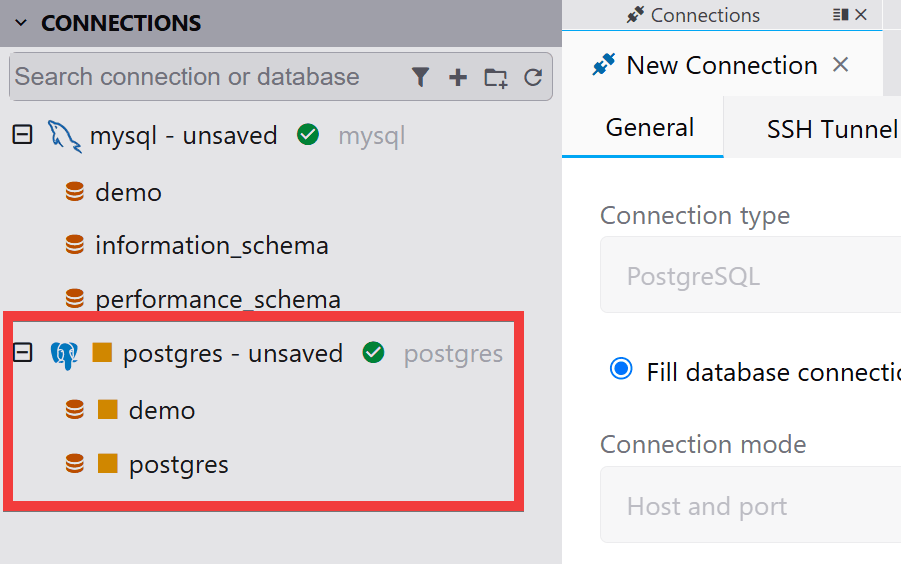Open the Connection mode Host and port dropdown
Image resolution: width=901 pixels, height=564 pixels.
(x=750, y=505)
